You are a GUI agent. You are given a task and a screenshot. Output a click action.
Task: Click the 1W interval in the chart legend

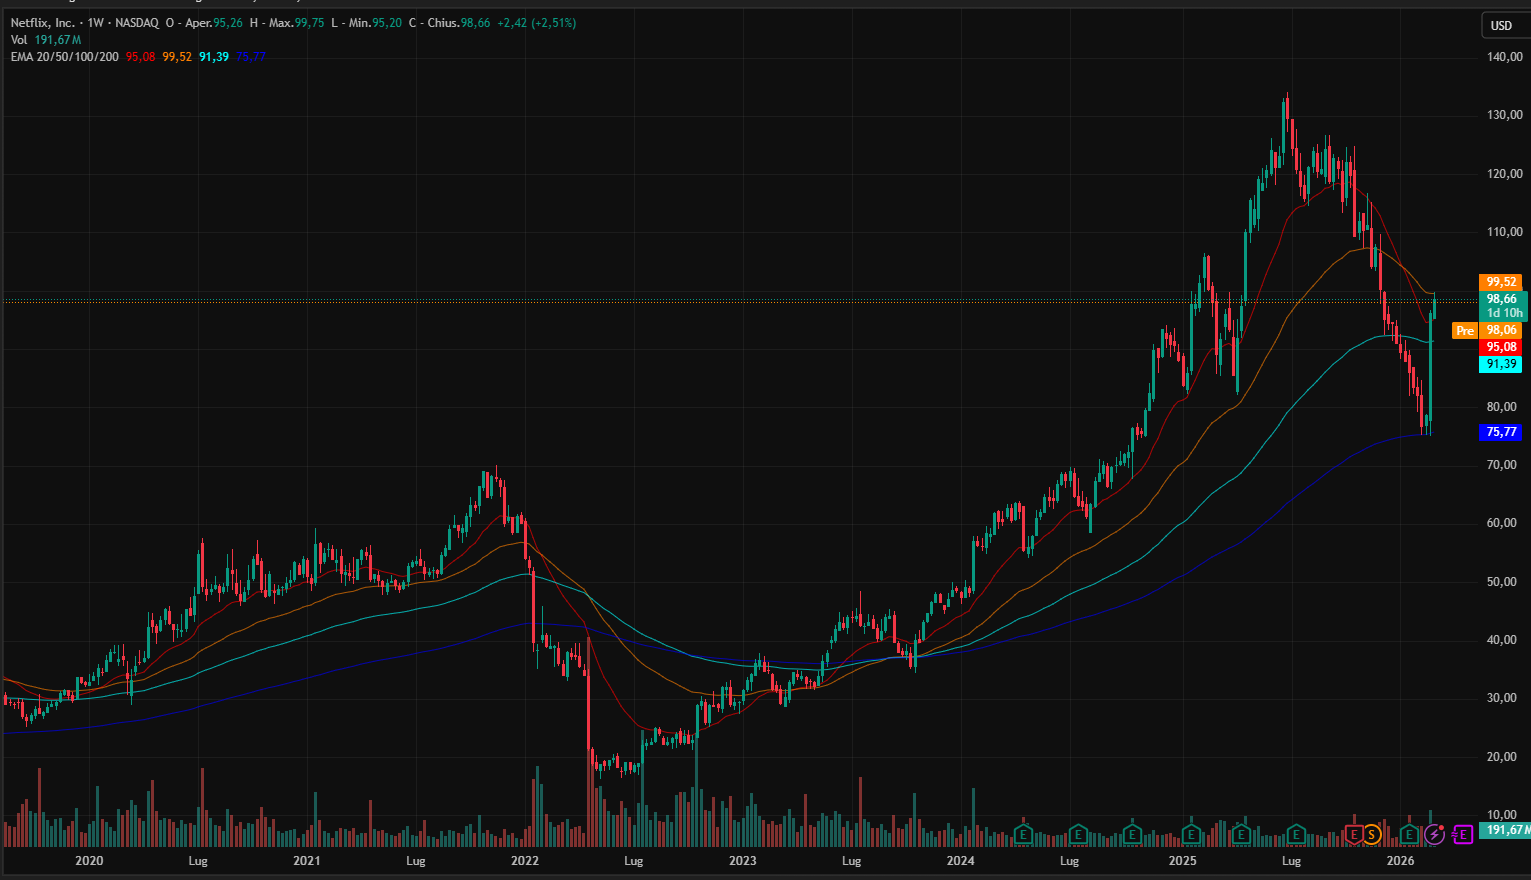point(96,23)
